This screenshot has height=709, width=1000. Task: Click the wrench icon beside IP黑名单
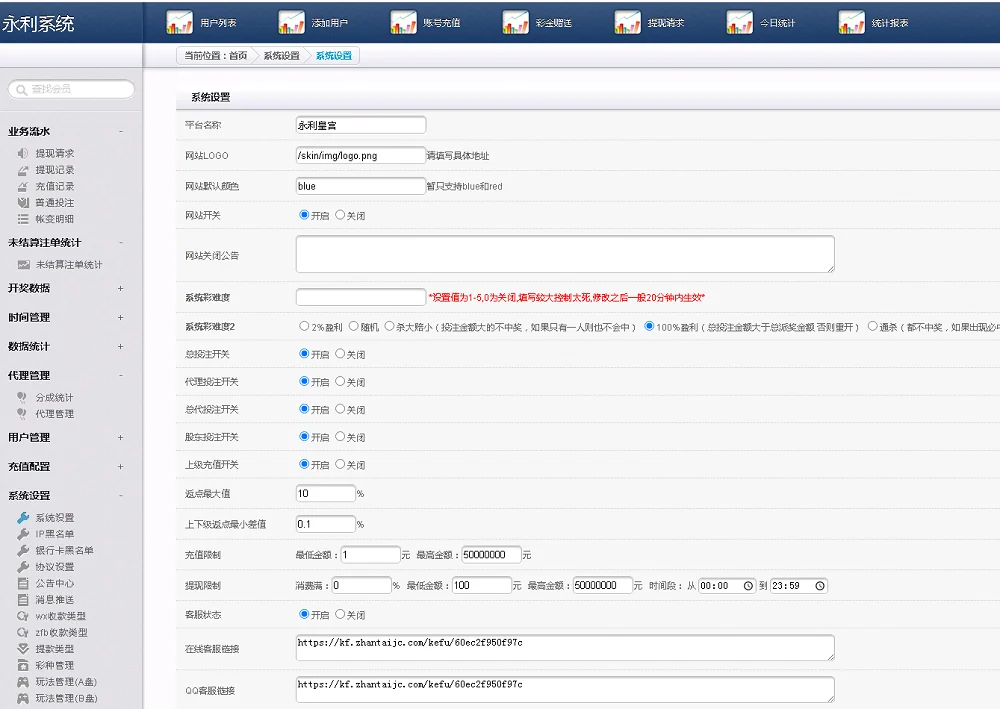coord(23,534)
